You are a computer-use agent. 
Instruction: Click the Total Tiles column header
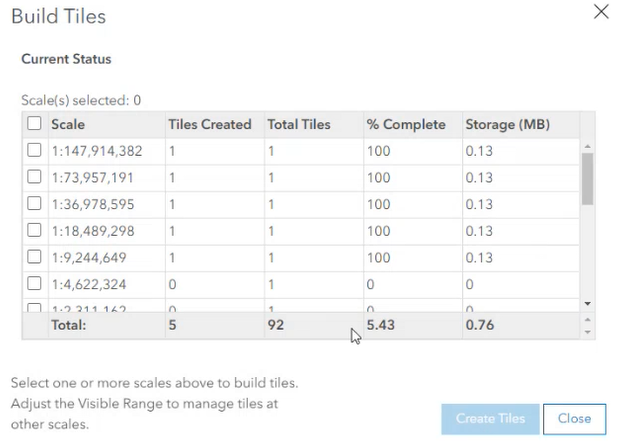tap(298, 125)
